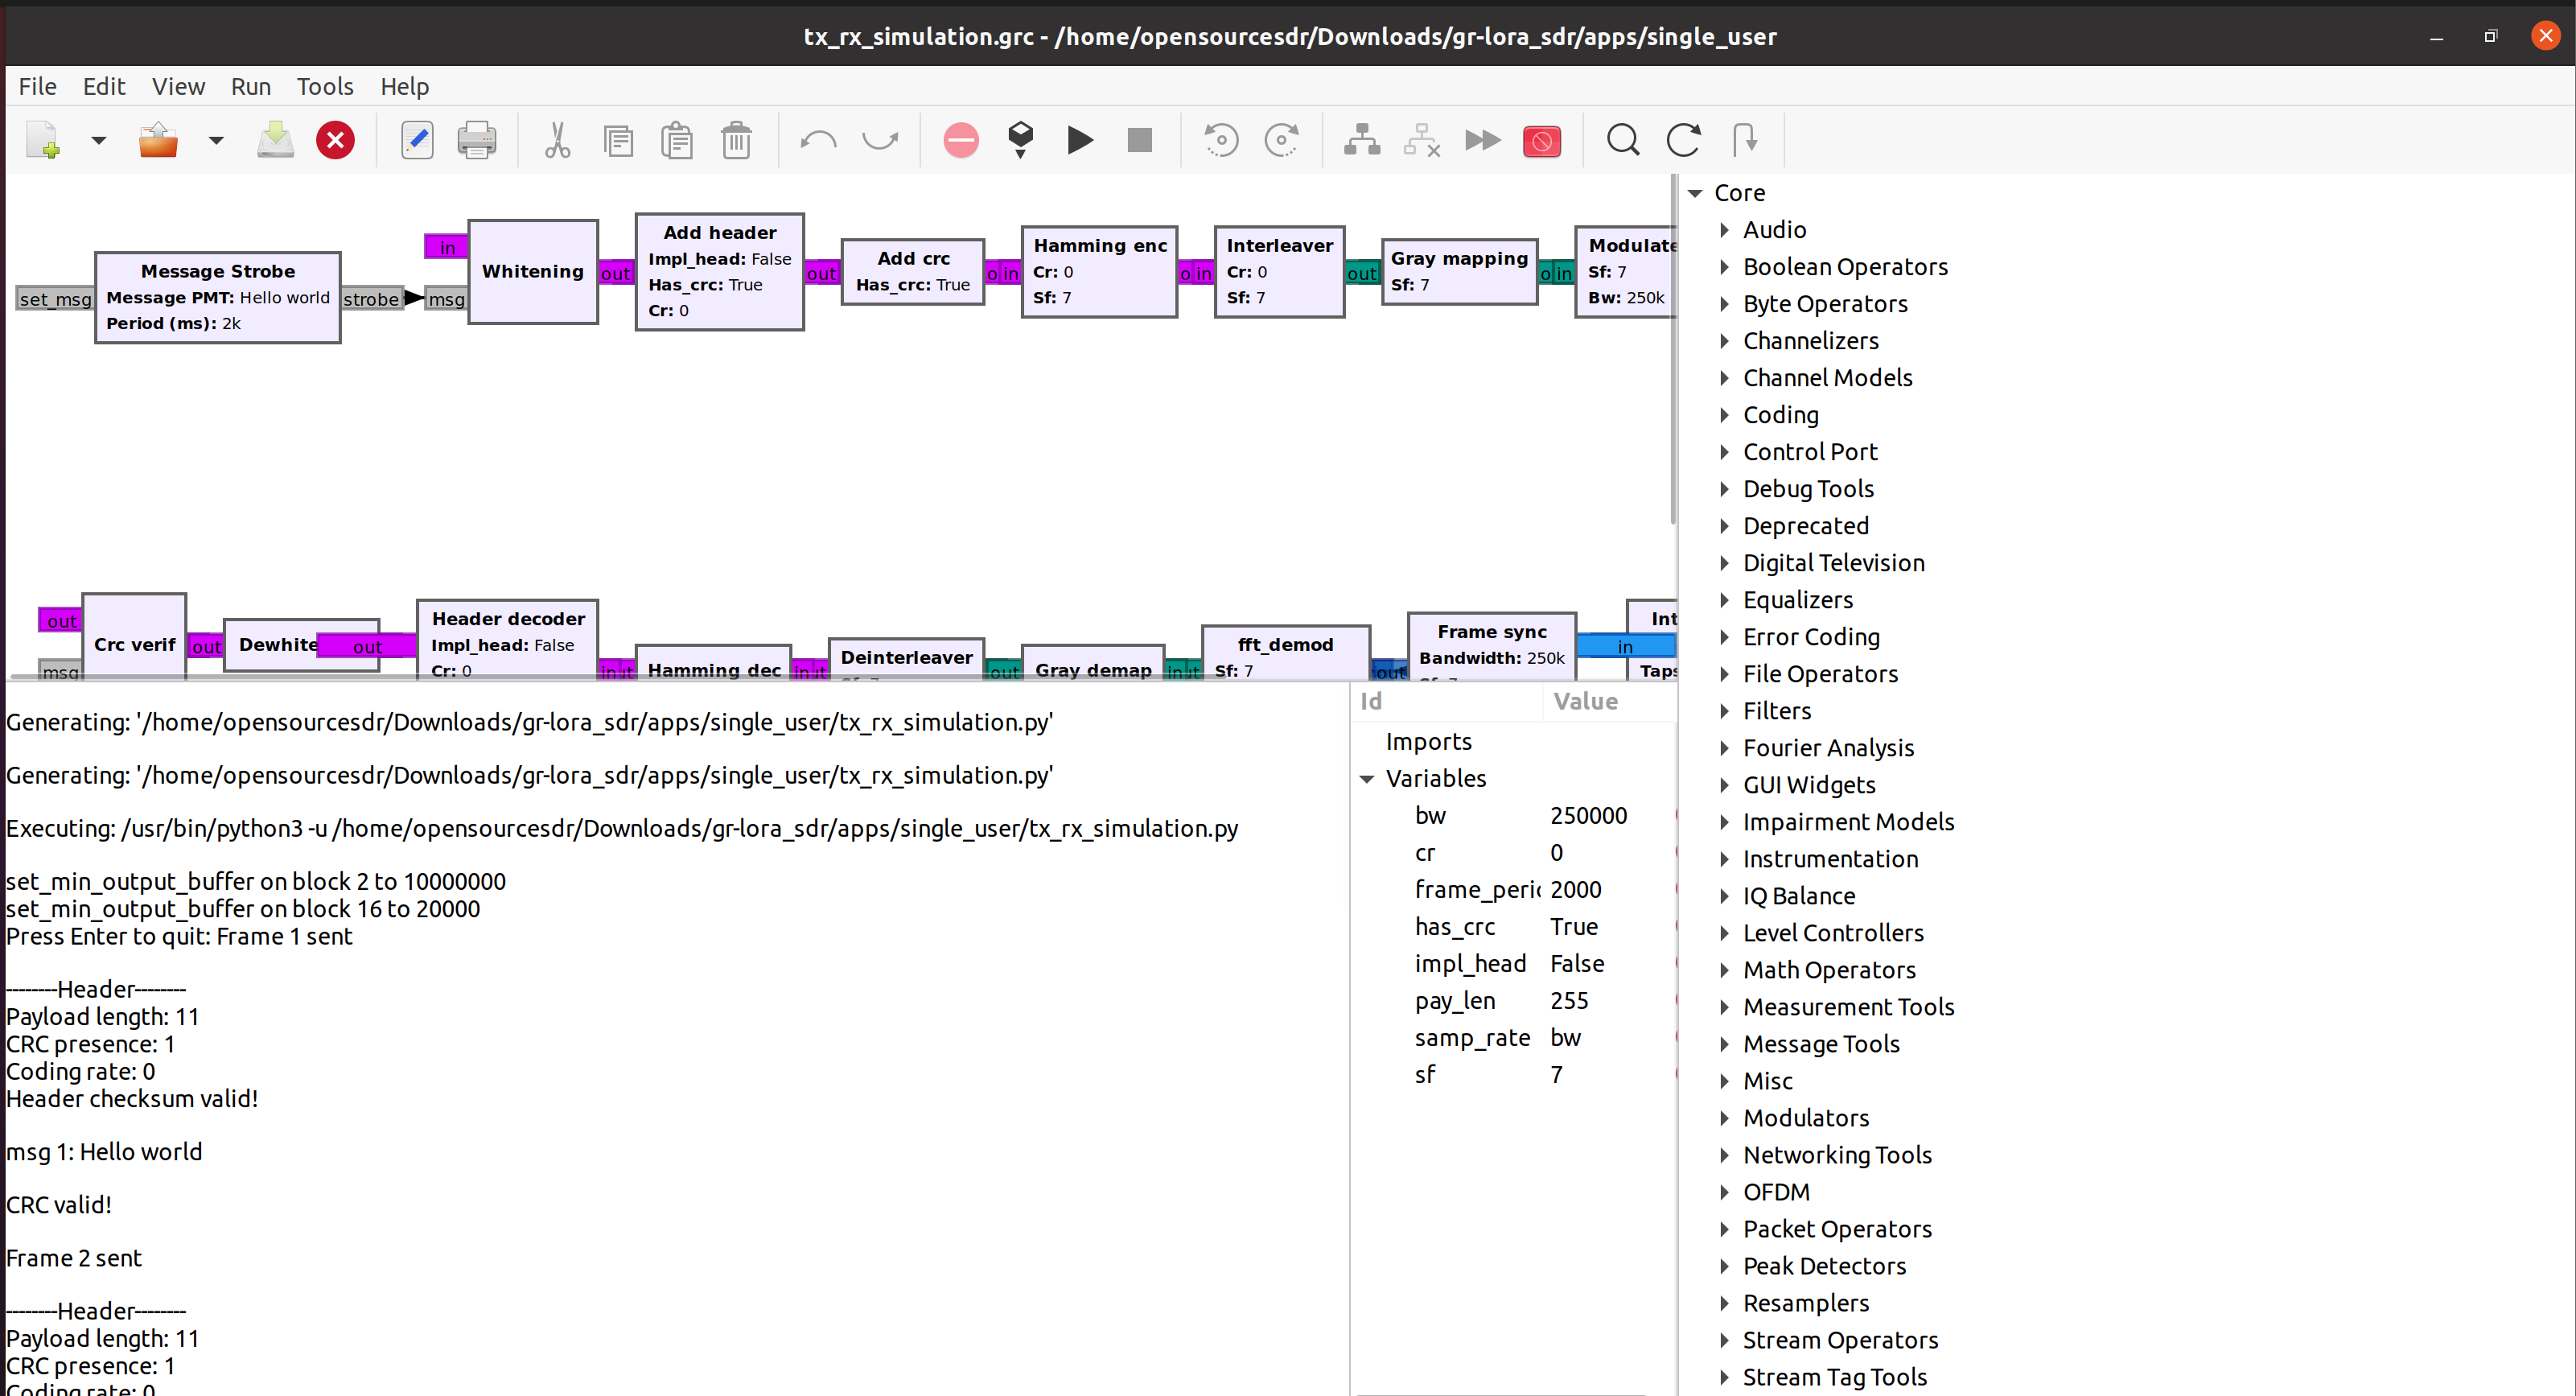Image resolution: width=2576 pixels, height=1396 pixels.
Task: Toggle the Enable block hierarchy icon
Action: click(x=1361, y=140)
